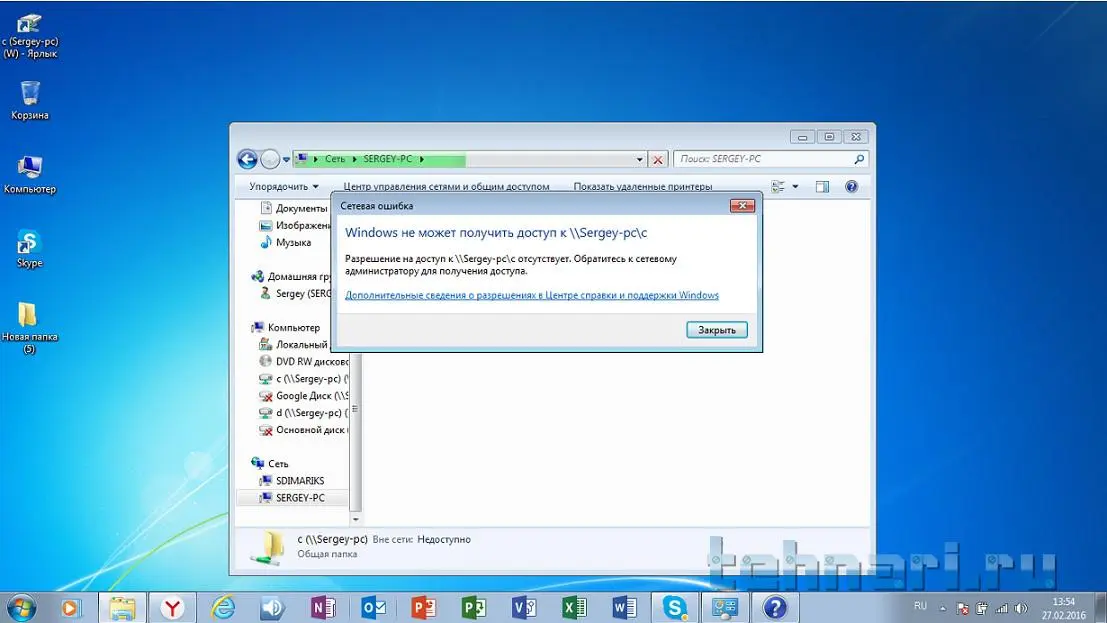
Task: Open the c (Sergey-pc) network shortcut on desktop
Action: (x=30, y=35)
